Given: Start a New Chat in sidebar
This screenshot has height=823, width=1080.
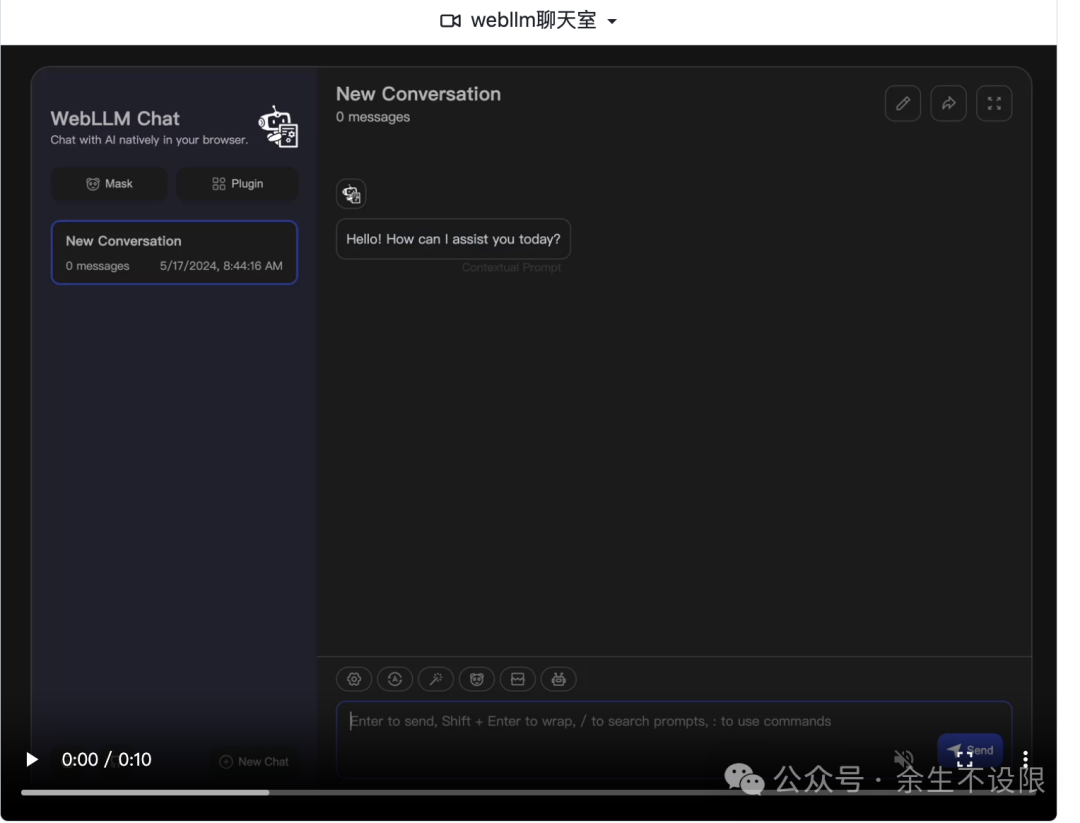Looking at the screenshot, I should pyautogui.click(x=254, y=762).
